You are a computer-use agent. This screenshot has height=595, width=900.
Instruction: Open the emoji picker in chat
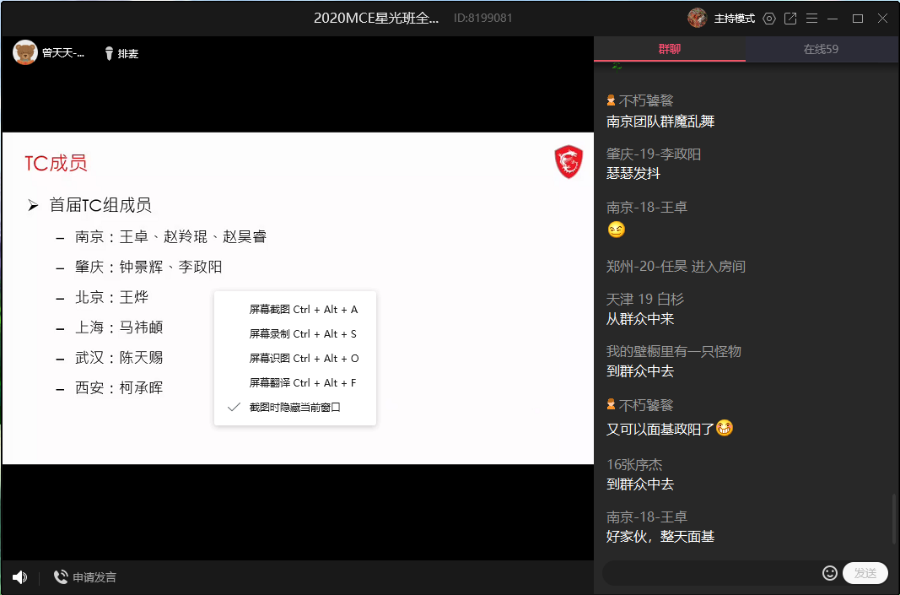click(829, 573)
